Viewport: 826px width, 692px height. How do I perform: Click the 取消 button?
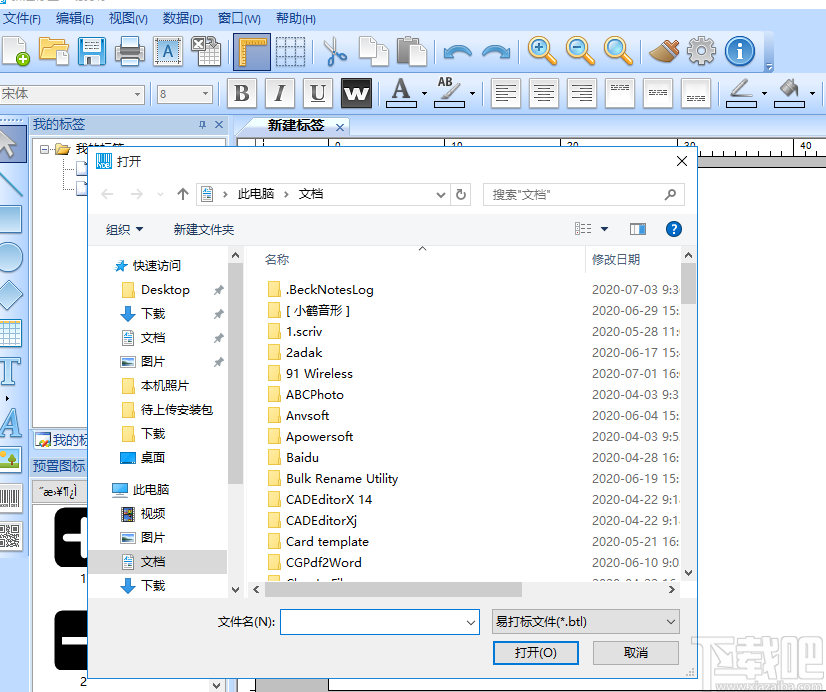635,653
